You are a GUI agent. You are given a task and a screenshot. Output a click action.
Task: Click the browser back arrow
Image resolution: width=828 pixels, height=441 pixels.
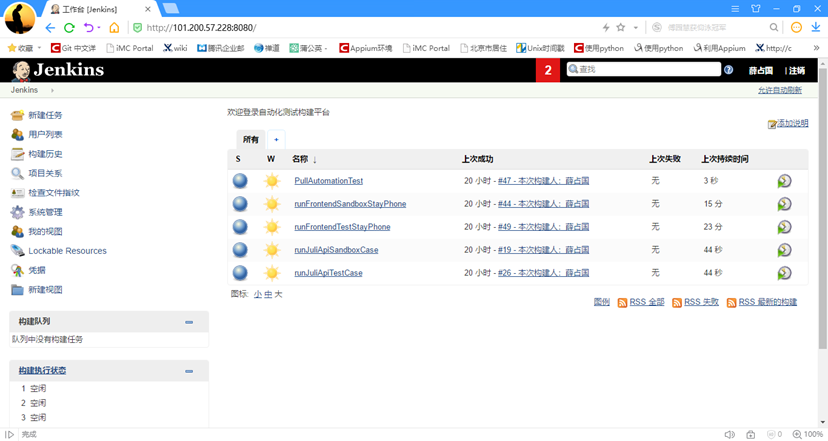click(x=50, y=28)
